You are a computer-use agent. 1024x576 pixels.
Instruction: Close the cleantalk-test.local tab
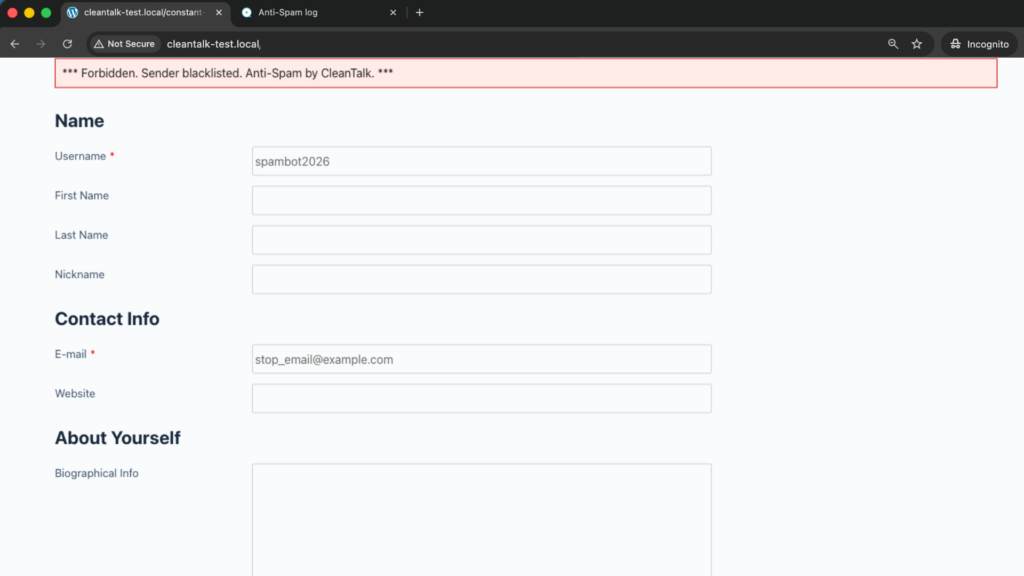coord(219,12)
